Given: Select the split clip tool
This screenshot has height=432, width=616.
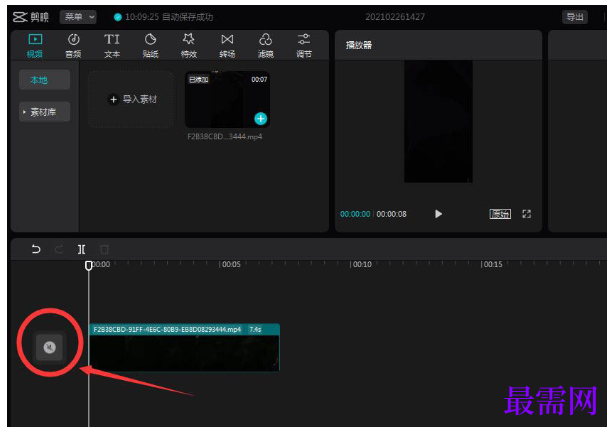Looking at the screenshot, I should [x=81, y=249].
